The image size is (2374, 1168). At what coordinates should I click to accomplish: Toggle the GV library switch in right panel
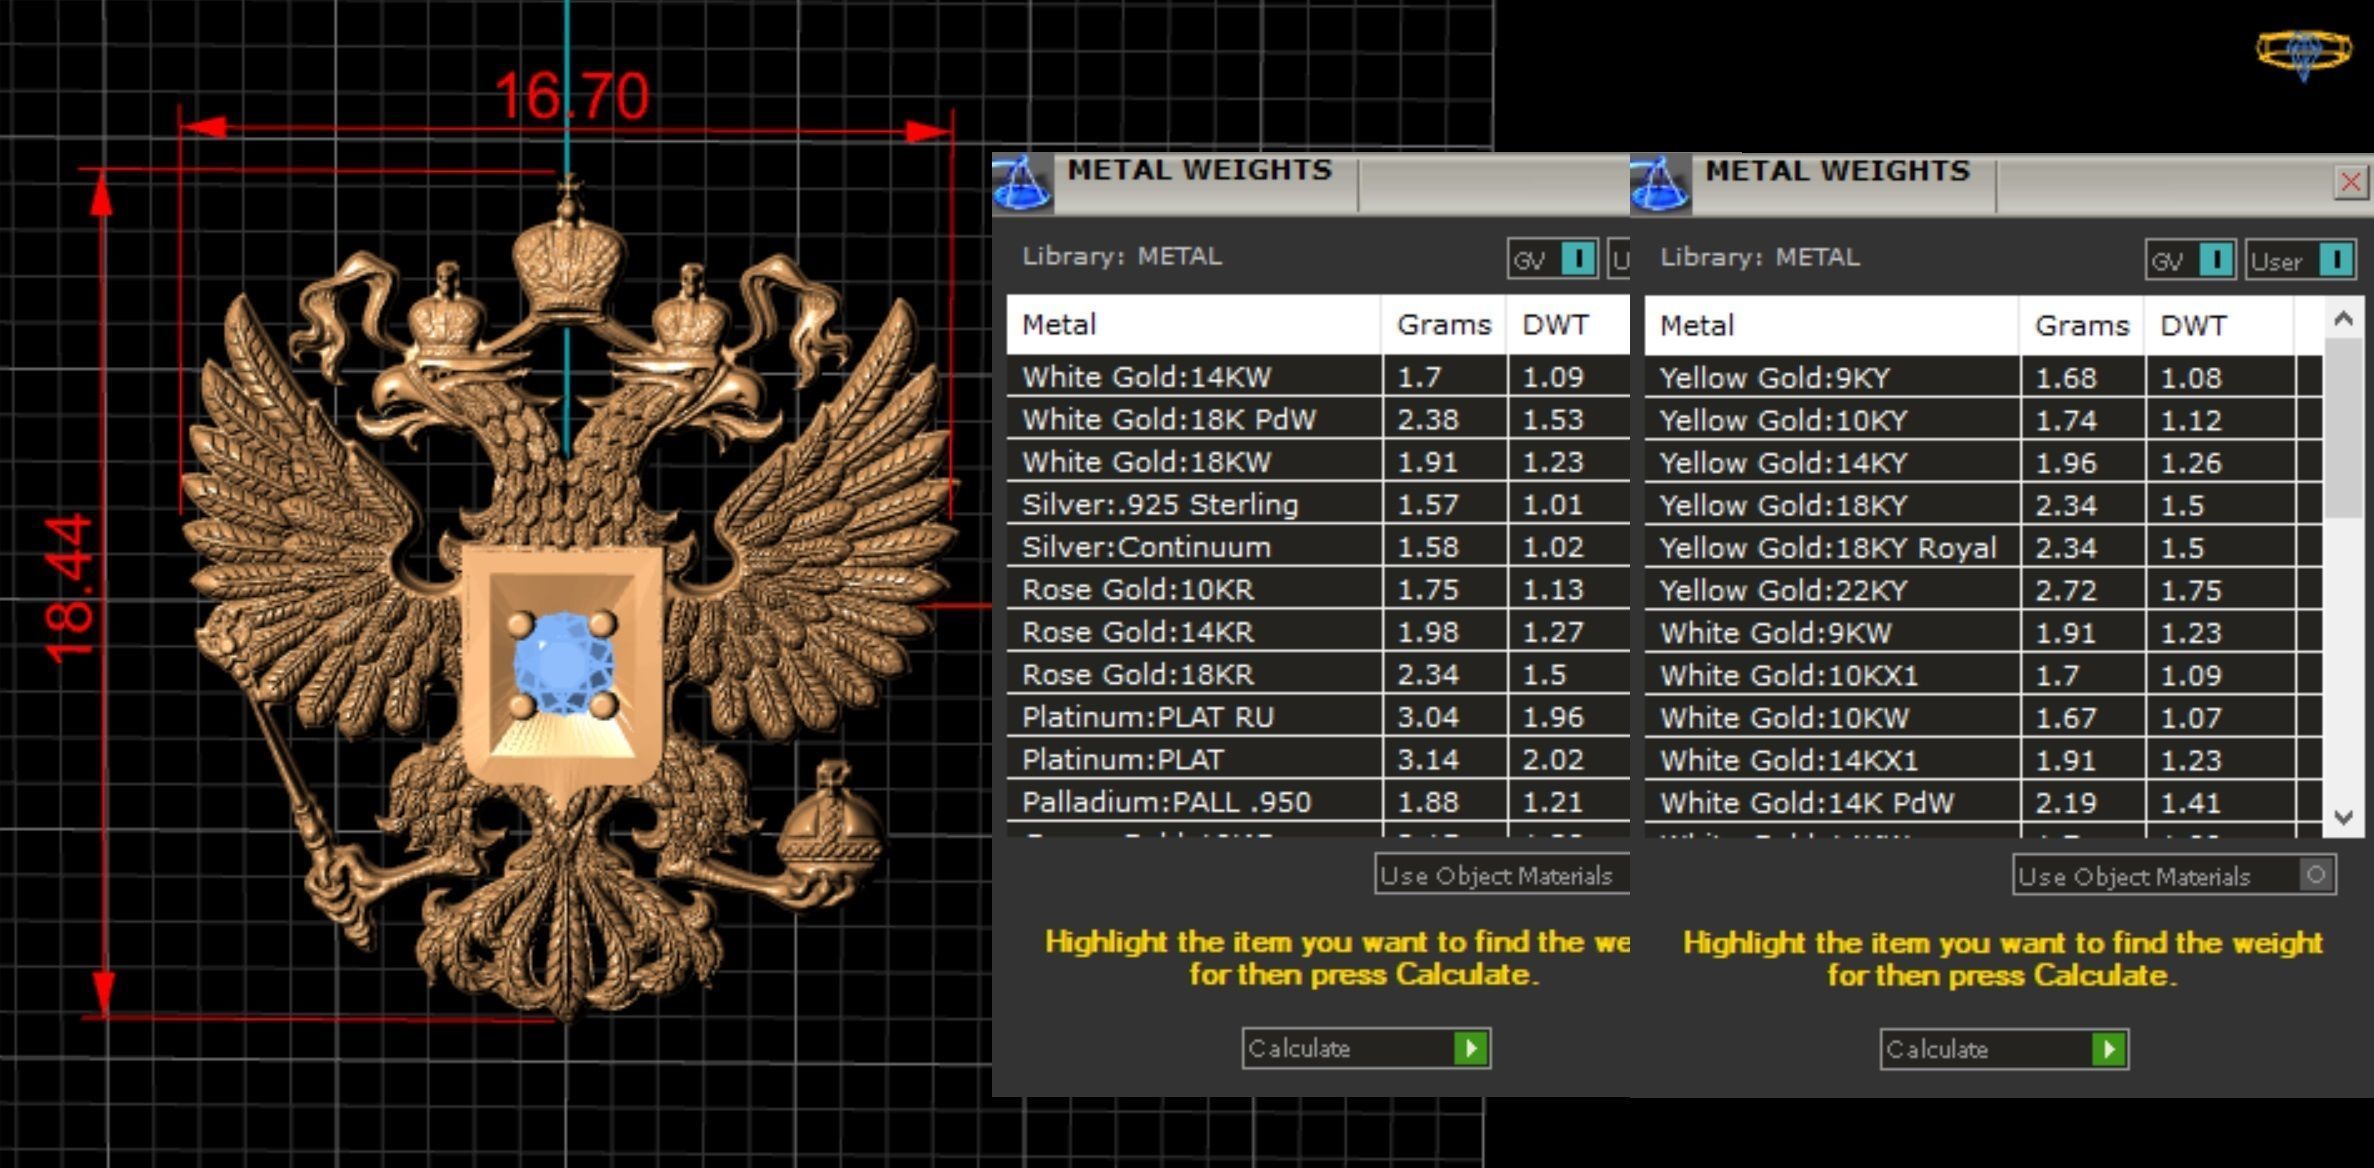click(2191, 260)
